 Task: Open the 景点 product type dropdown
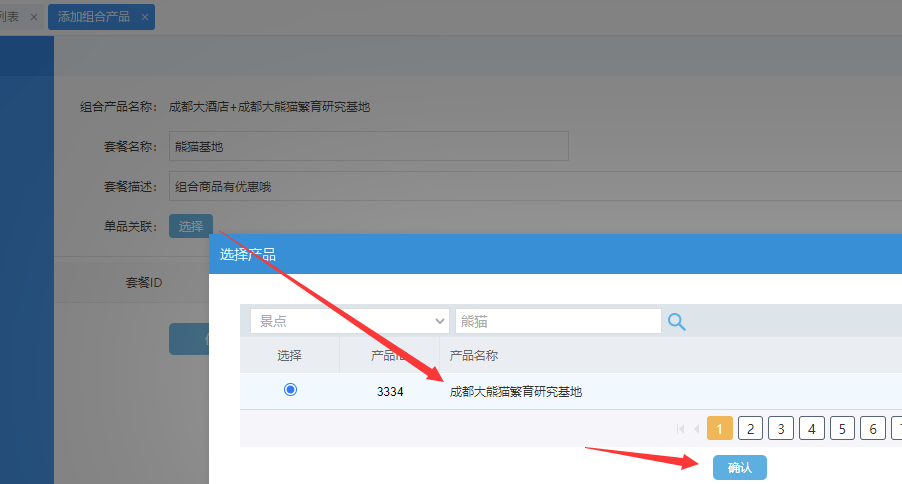(349, 321)
